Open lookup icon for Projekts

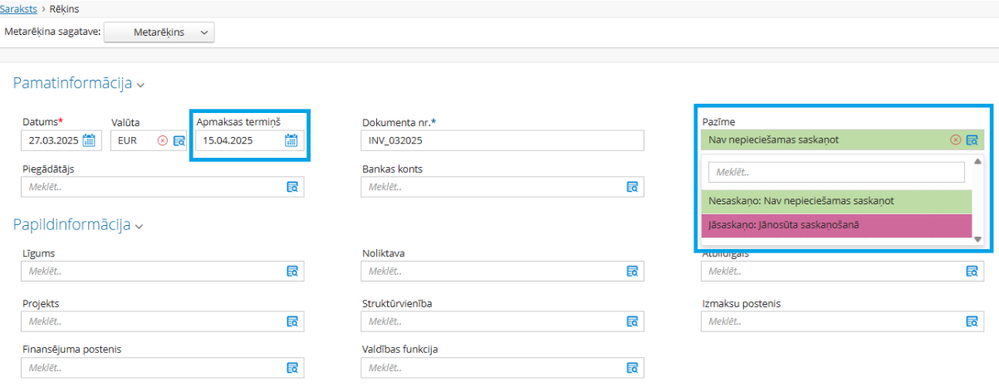292,321
